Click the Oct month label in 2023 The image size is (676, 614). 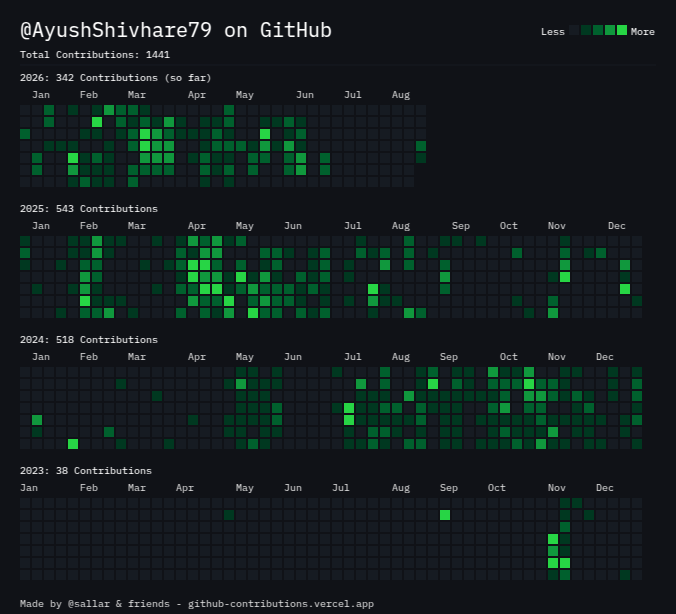(496, 488)
